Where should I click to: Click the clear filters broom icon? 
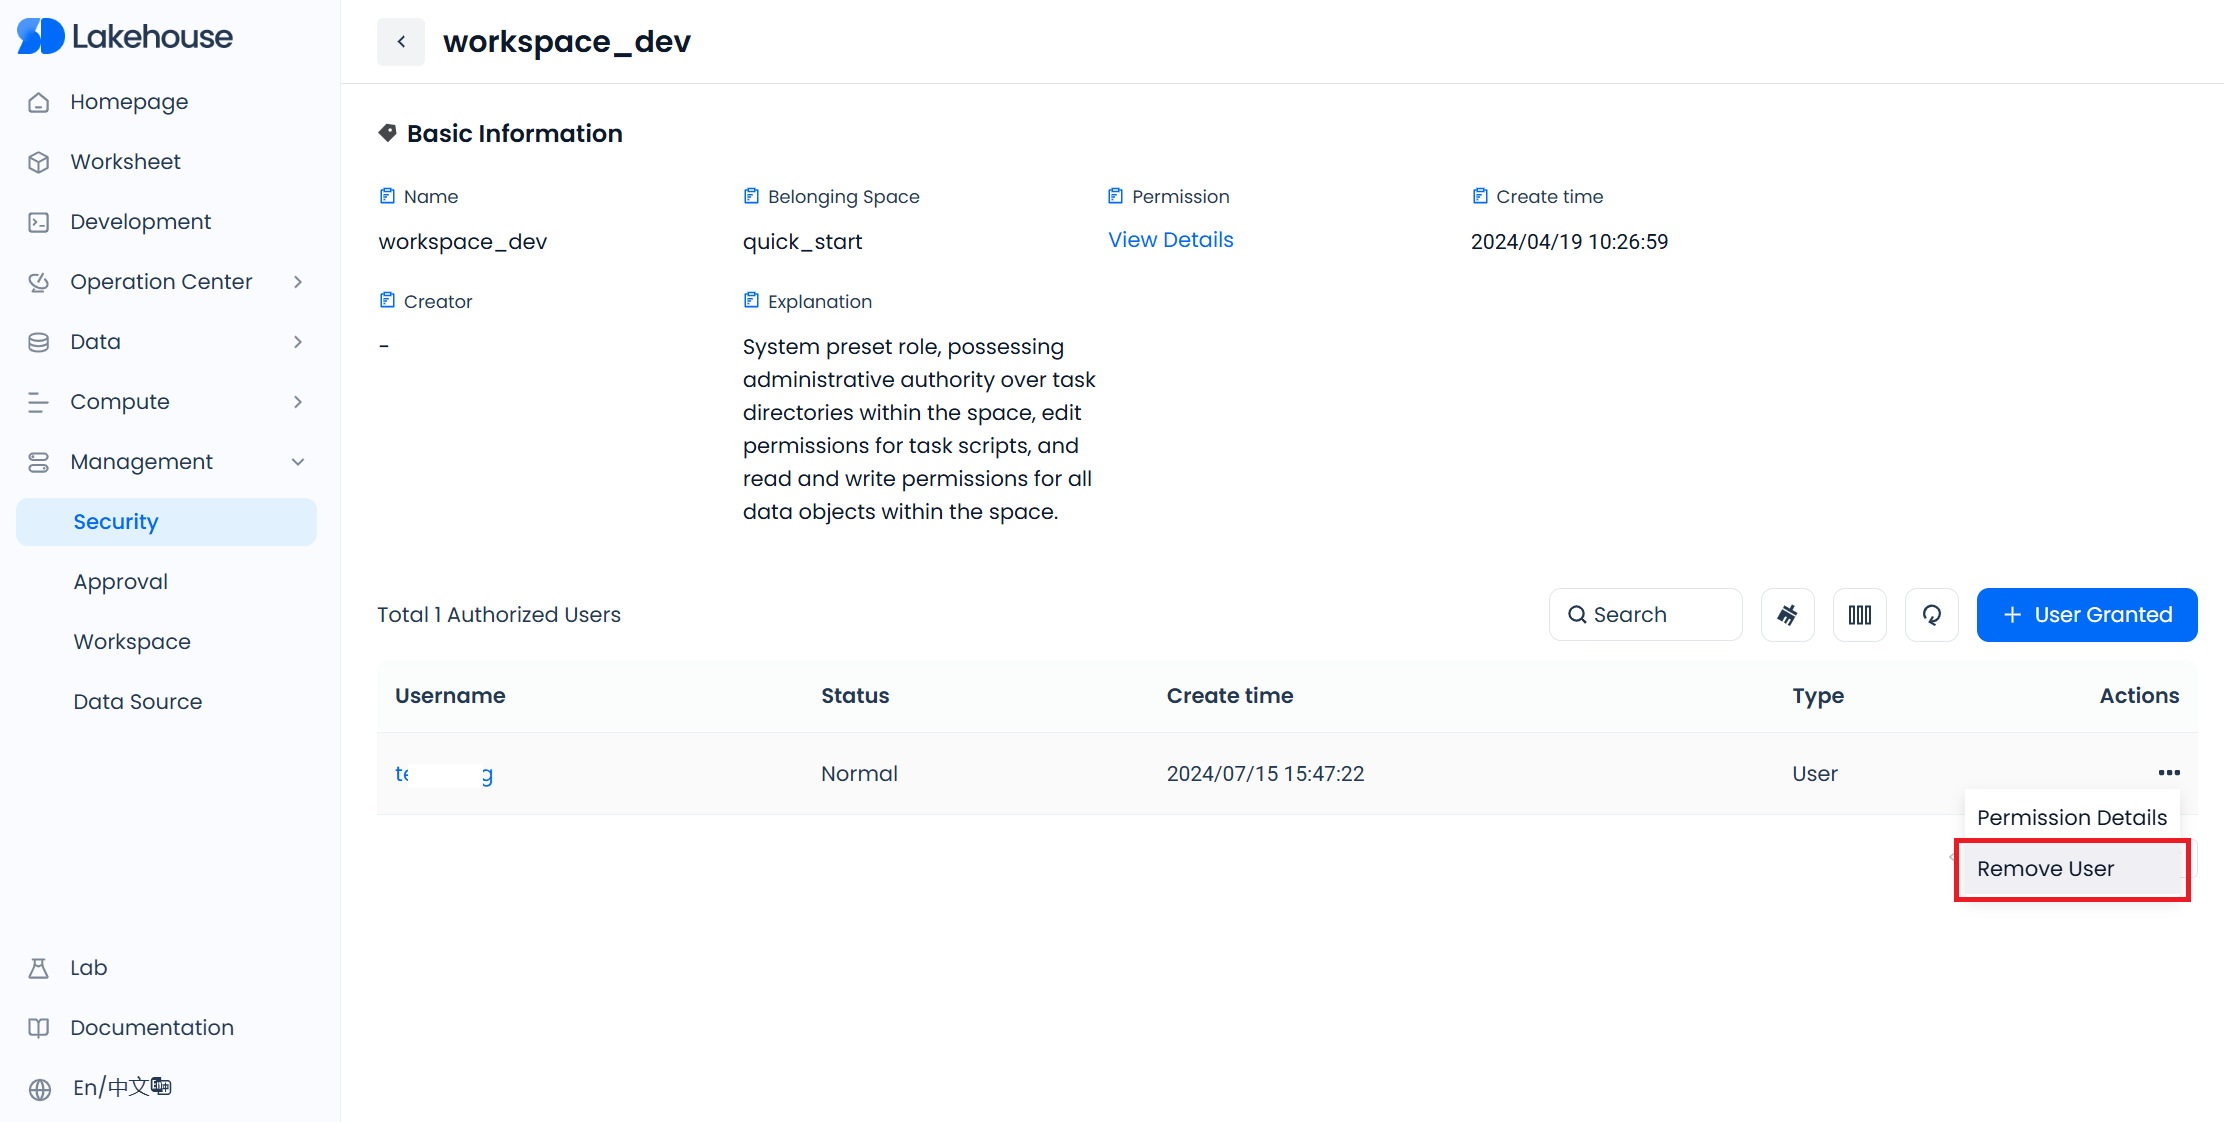(x=1787, y=615)
